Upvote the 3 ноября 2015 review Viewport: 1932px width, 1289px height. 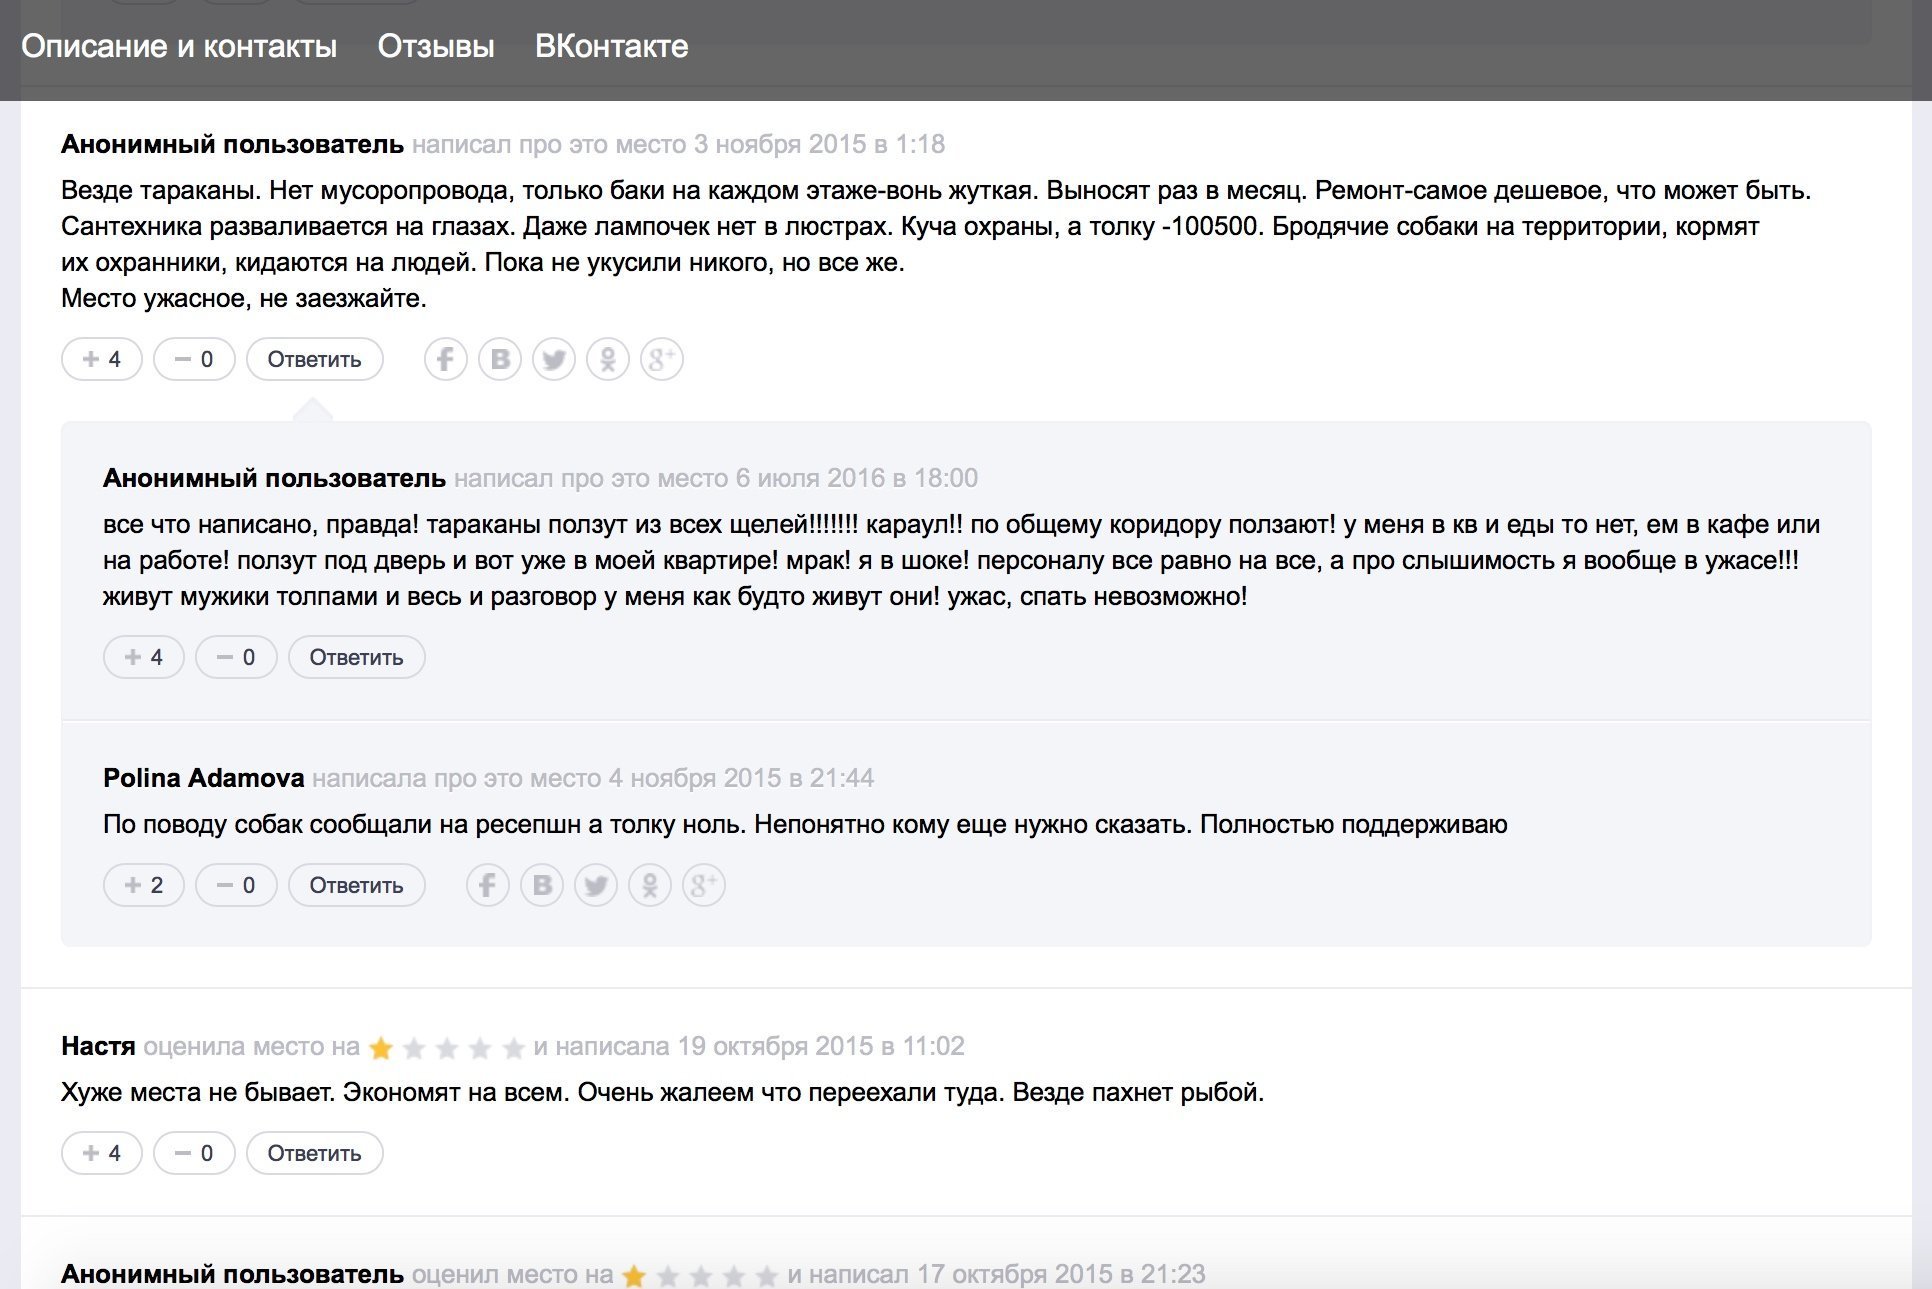[102, 359]
